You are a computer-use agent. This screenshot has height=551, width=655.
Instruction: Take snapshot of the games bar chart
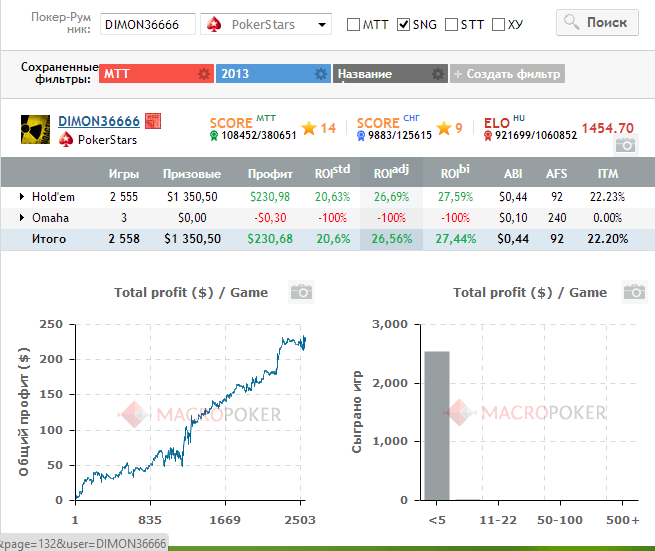[635, 292]
